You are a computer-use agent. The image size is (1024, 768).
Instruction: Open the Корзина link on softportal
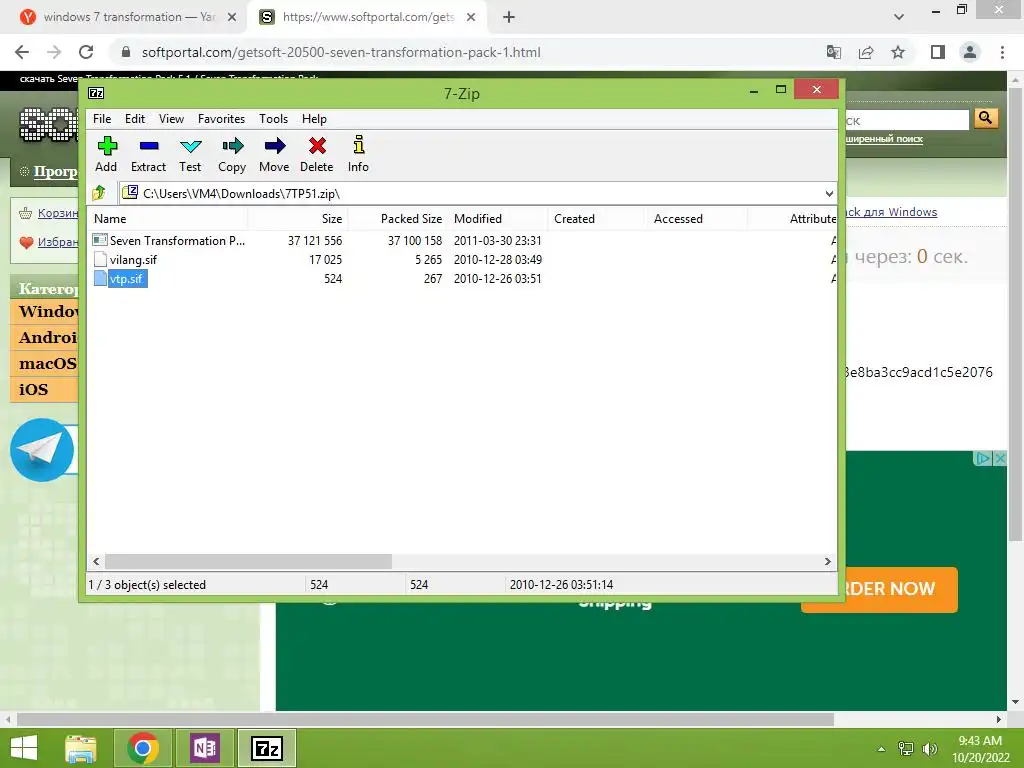(57, 213)
